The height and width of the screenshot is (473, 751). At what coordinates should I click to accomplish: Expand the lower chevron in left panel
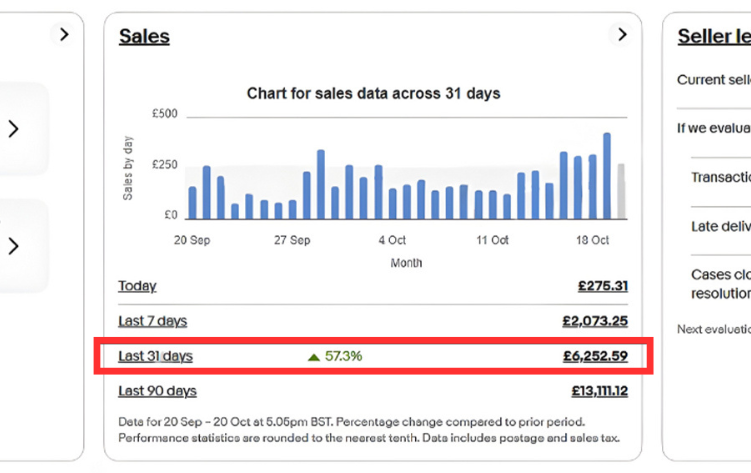tap(13, 246)
